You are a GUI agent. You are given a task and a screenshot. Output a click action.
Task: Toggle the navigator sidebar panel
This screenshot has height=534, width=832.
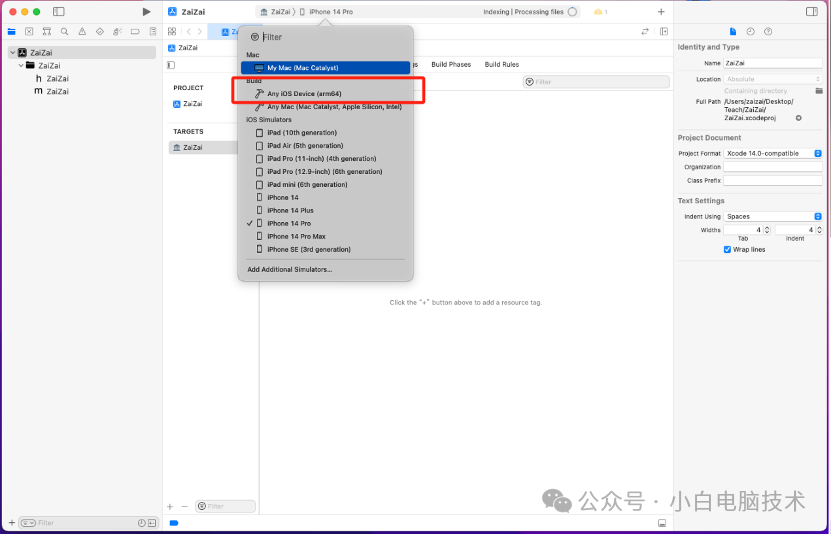[59, 12]
